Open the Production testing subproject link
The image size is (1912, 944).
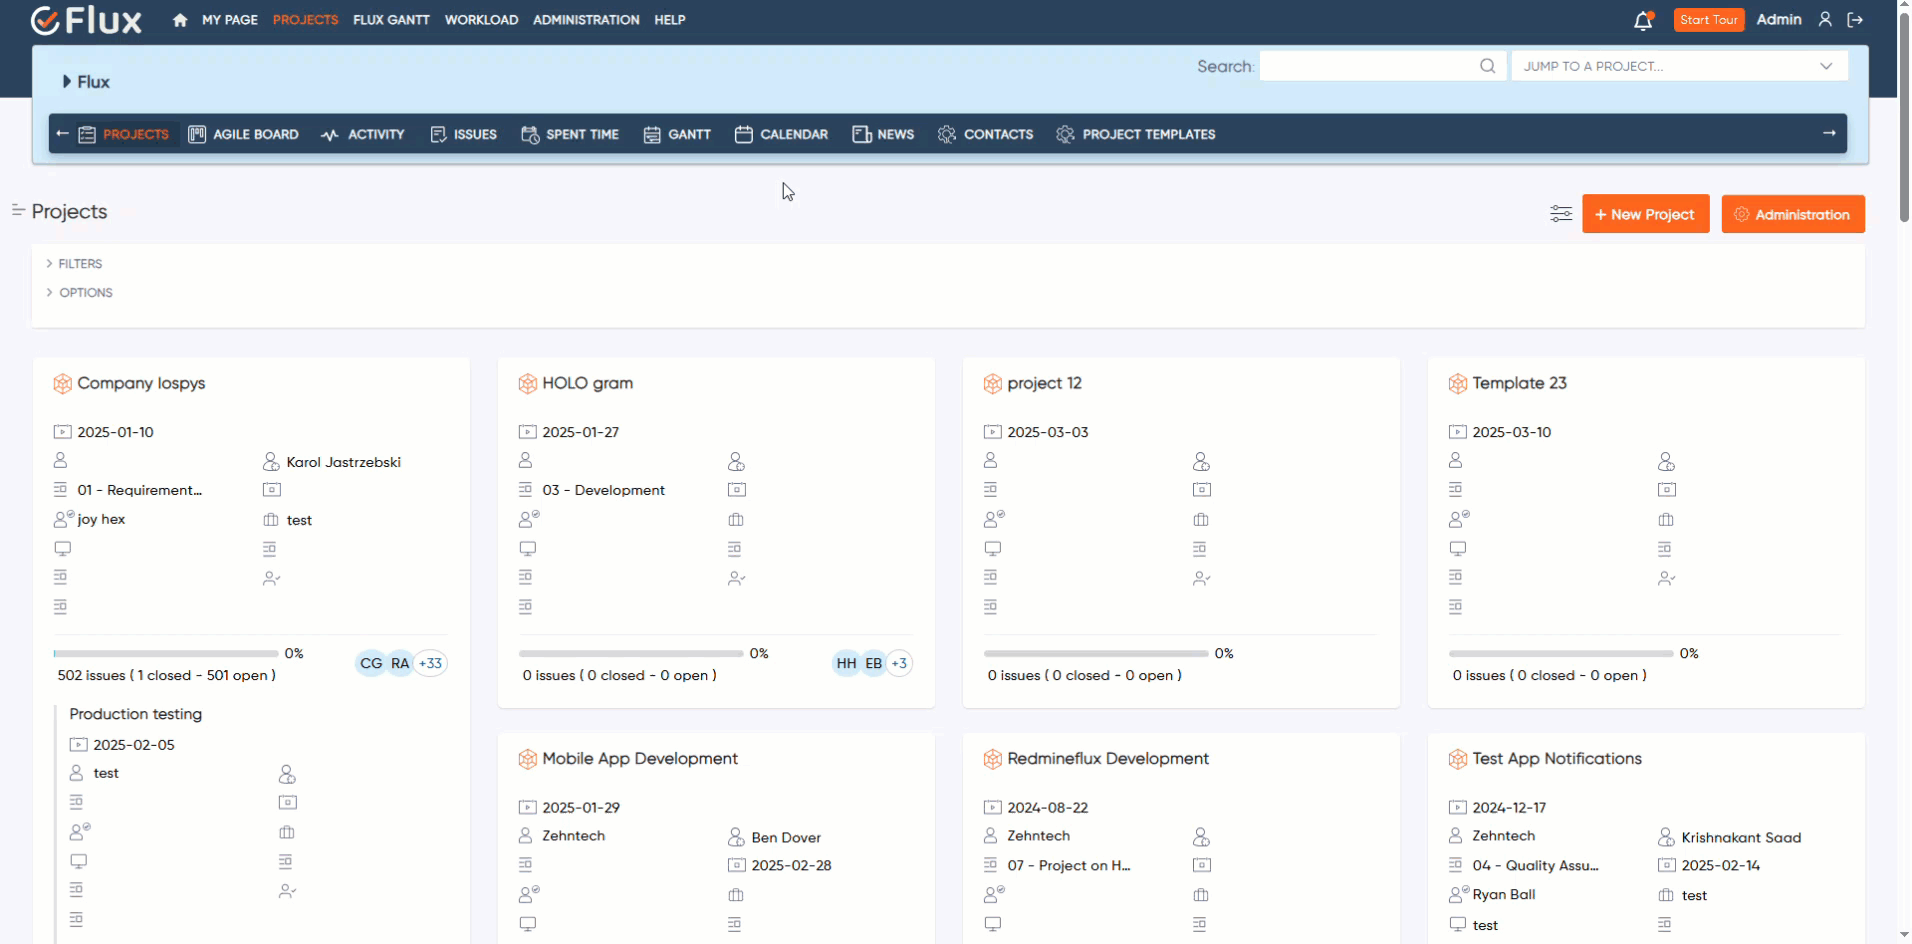pos(136,714)
